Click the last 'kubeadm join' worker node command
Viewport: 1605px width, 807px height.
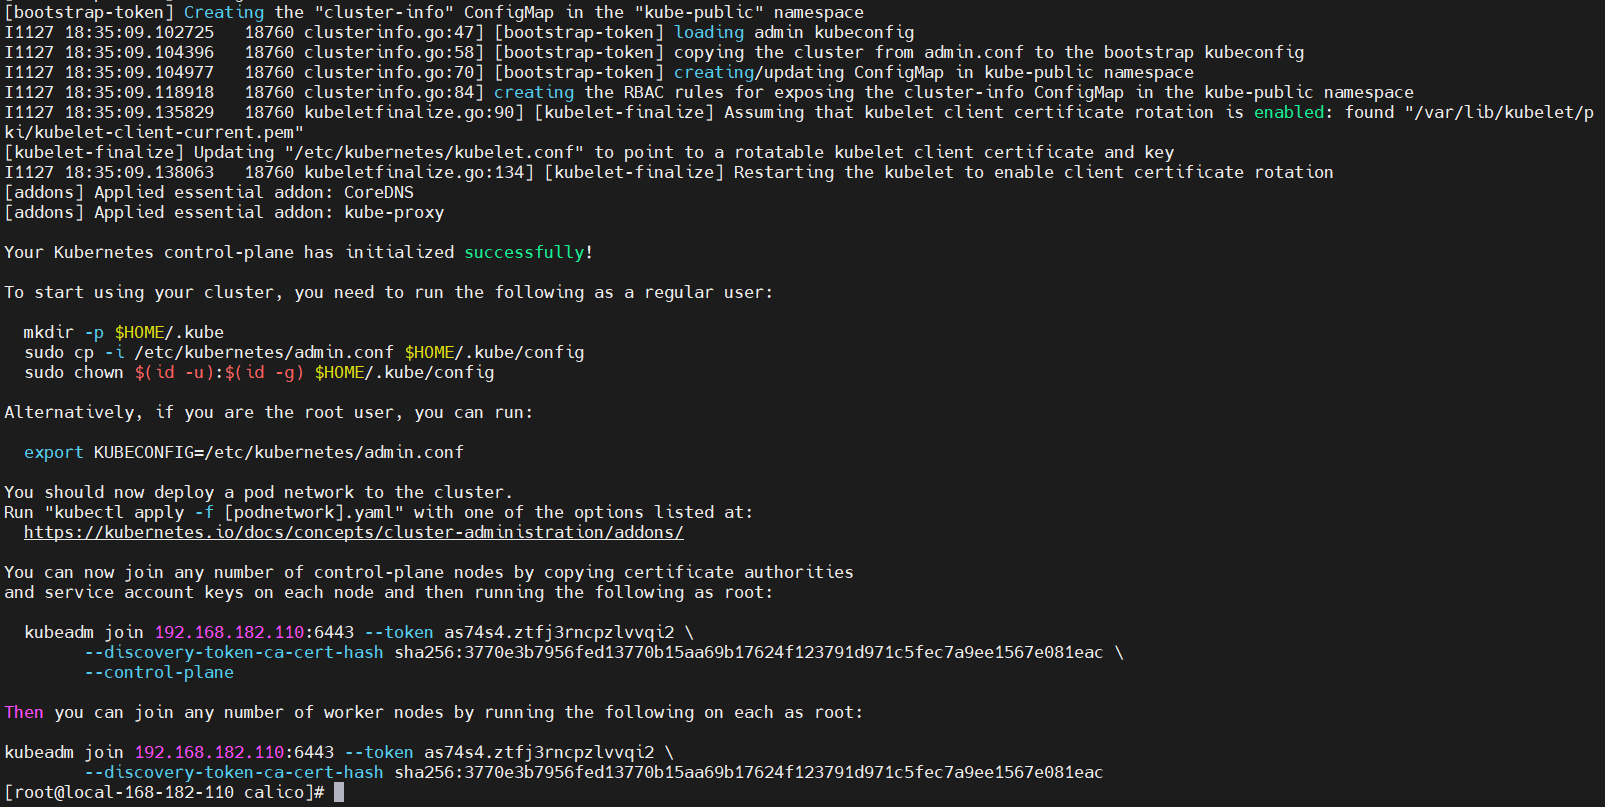(339, 752)
